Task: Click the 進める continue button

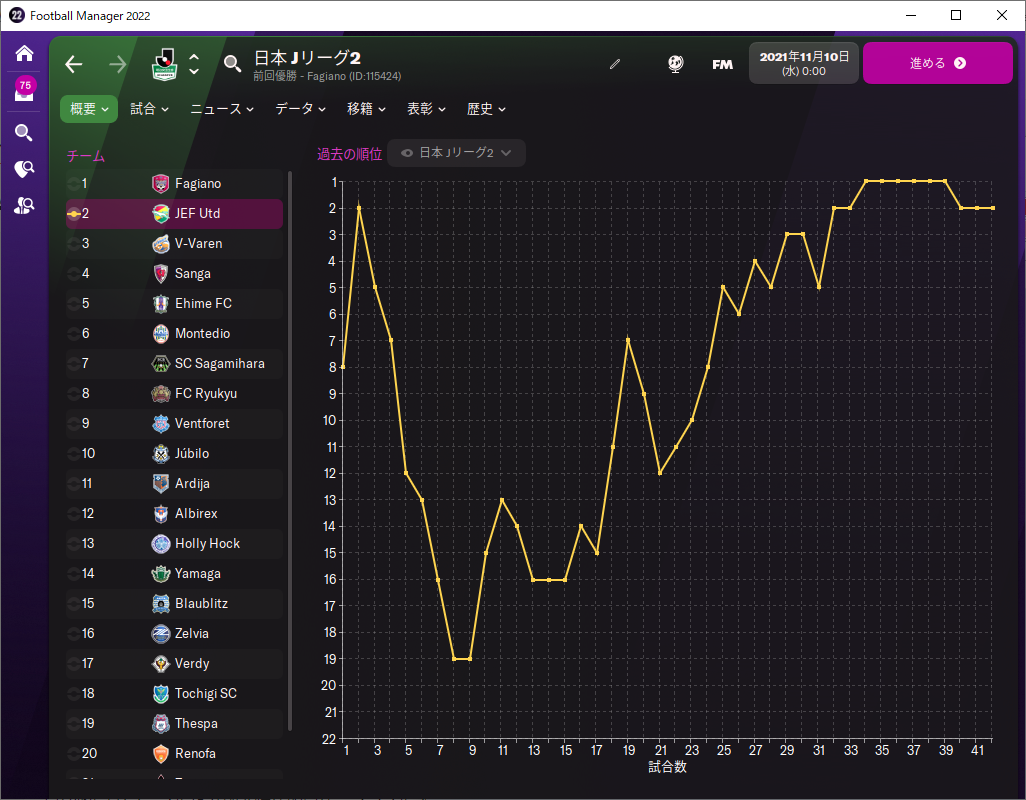Action: (x=938, y=63)
